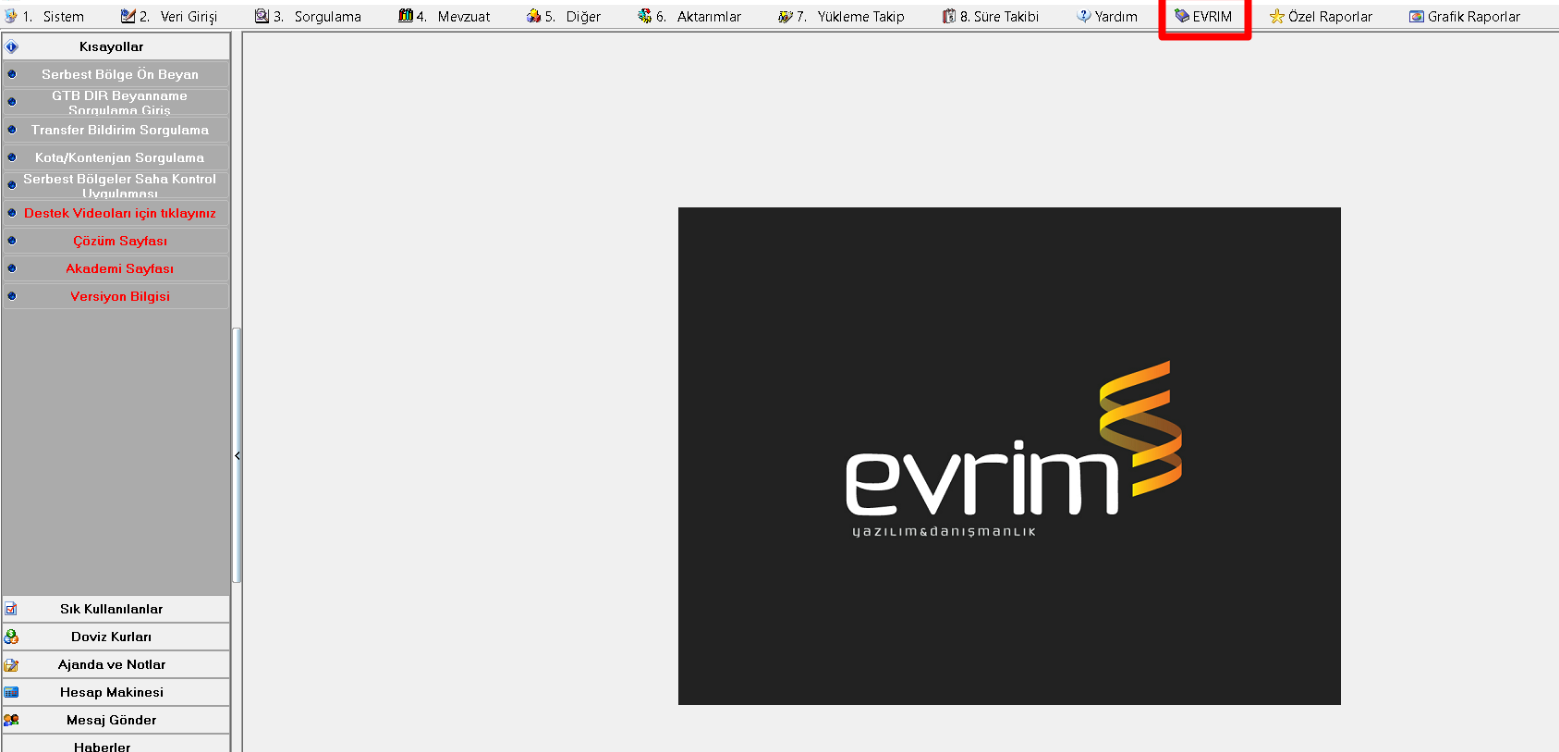Open the Akademi Sayfası link

pyautogui.click(x=116, y=269)
